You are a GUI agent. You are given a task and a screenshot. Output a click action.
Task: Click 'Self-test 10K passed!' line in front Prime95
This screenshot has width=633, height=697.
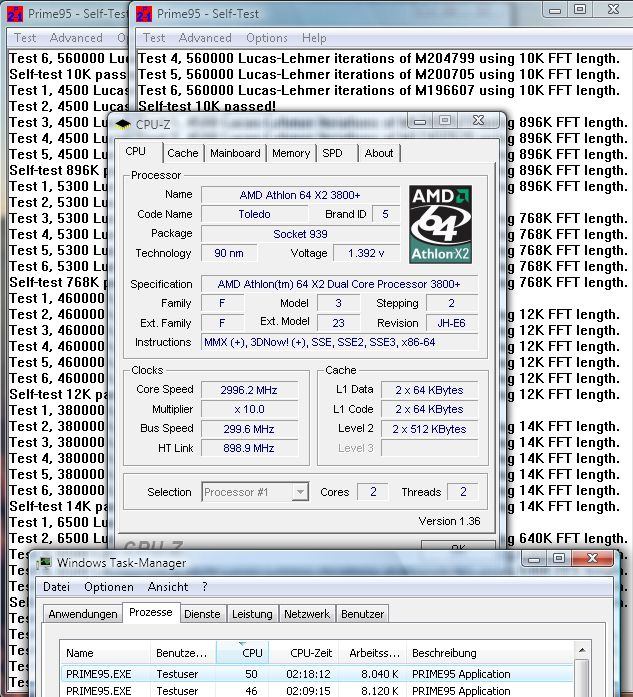pyautogui.click(x=207, y=107)
